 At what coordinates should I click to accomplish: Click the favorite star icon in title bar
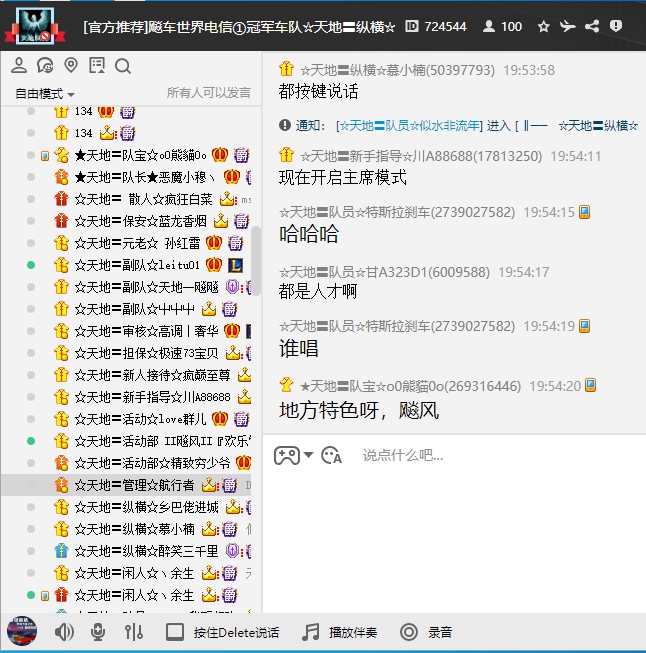[543, 26]
